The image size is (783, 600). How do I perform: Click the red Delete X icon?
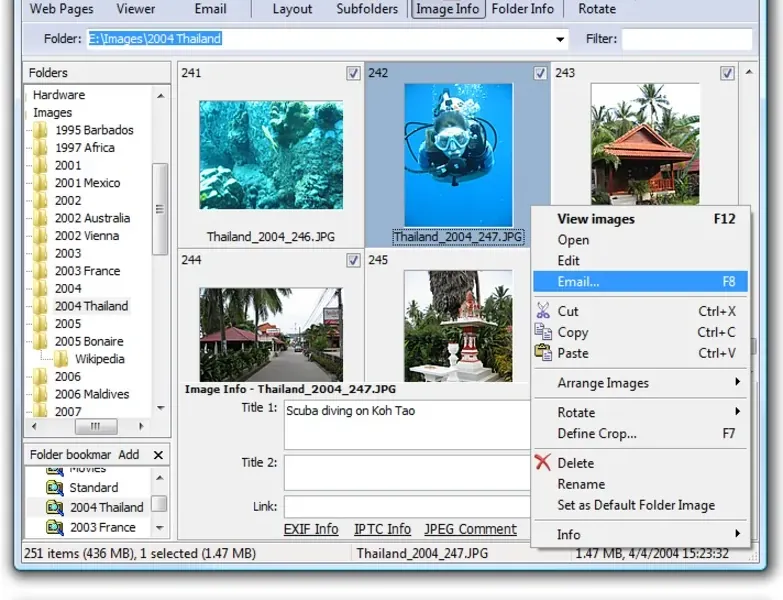coord(543,463)
